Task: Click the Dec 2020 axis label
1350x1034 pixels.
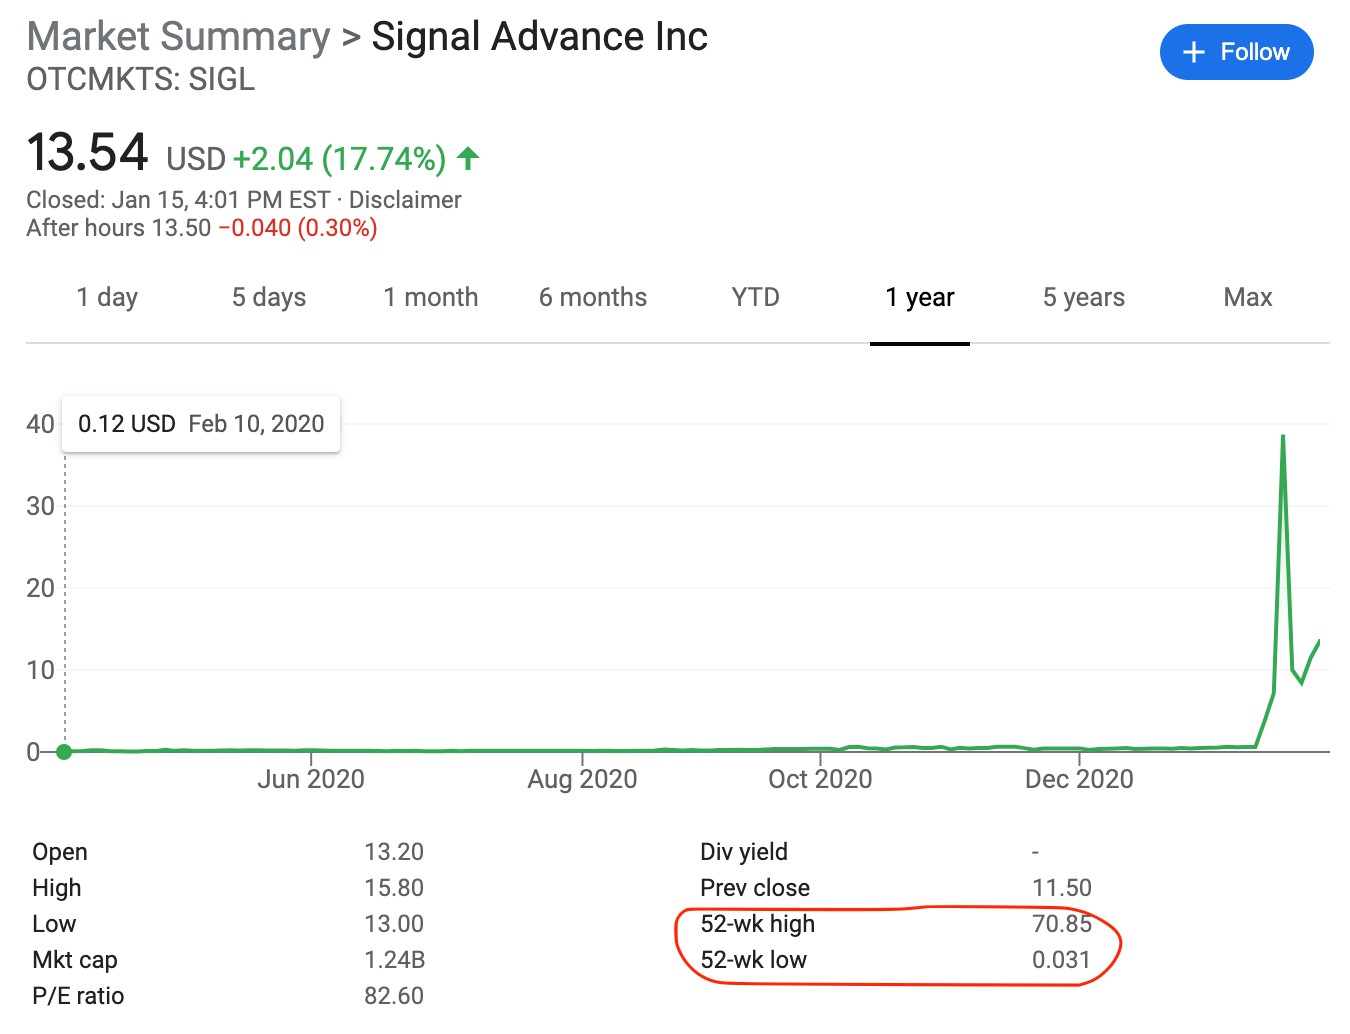Action: [1079, 779]
